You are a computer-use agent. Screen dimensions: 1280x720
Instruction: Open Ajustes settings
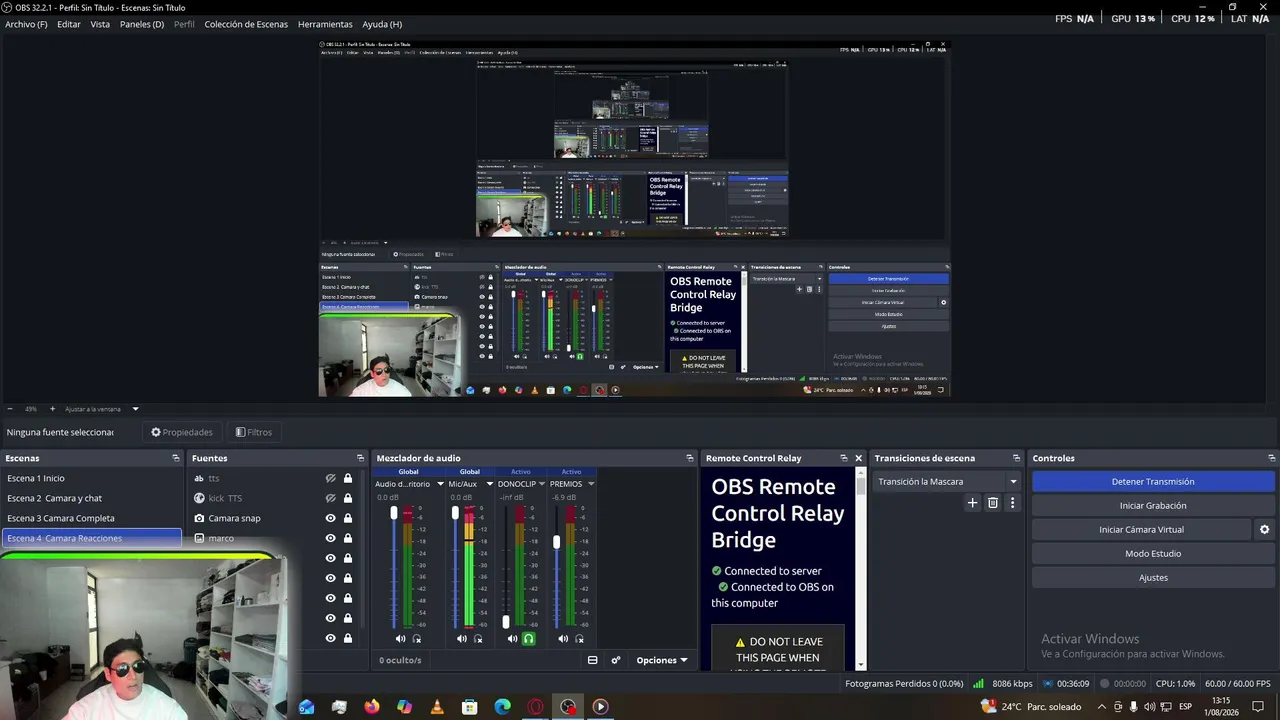(1153, 578)
